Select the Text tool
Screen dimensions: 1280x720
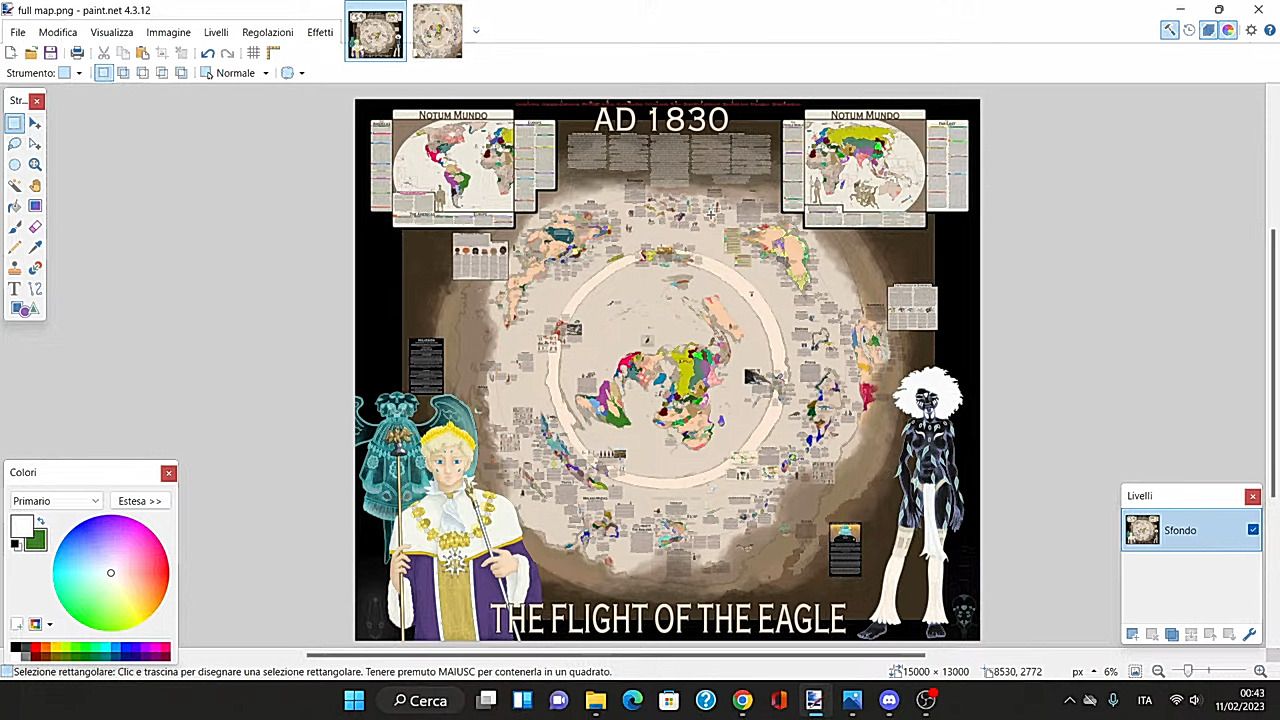[x=15, y=289]
